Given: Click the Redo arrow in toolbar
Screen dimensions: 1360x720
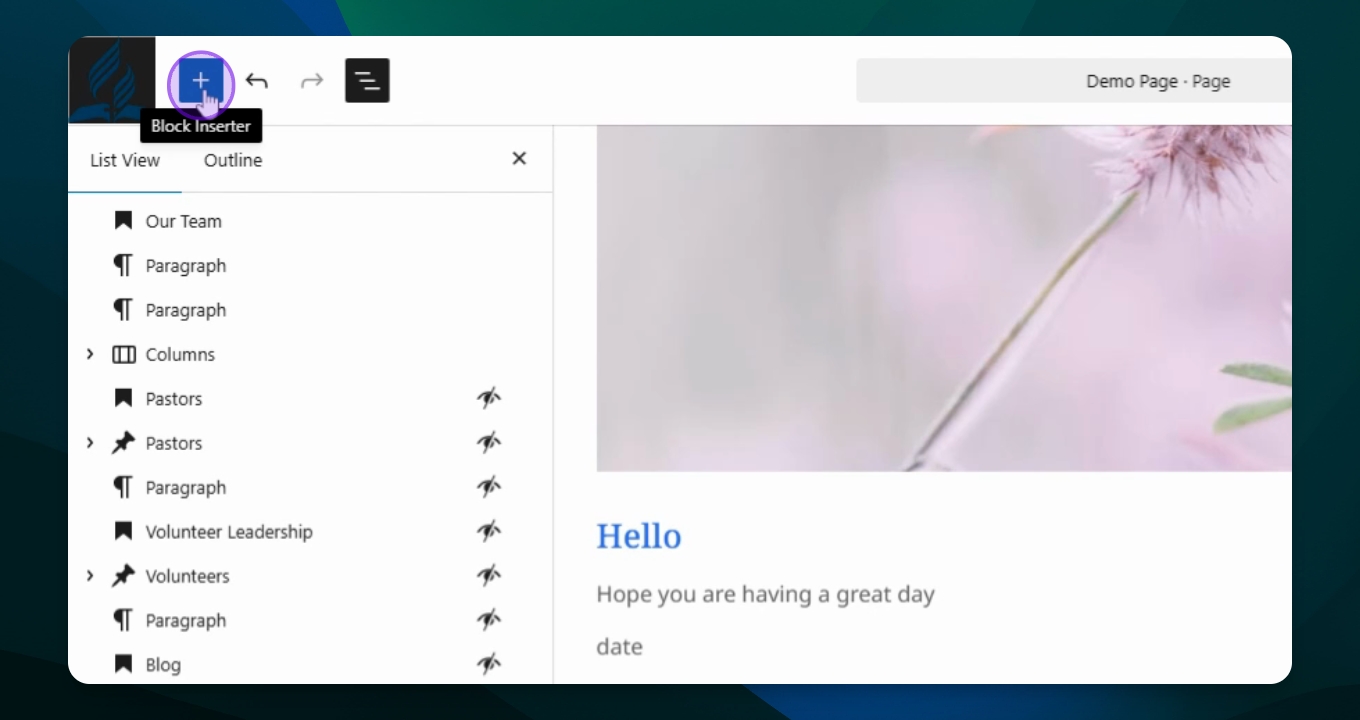Looking at the screenshot, I should [x=312, y=81].
